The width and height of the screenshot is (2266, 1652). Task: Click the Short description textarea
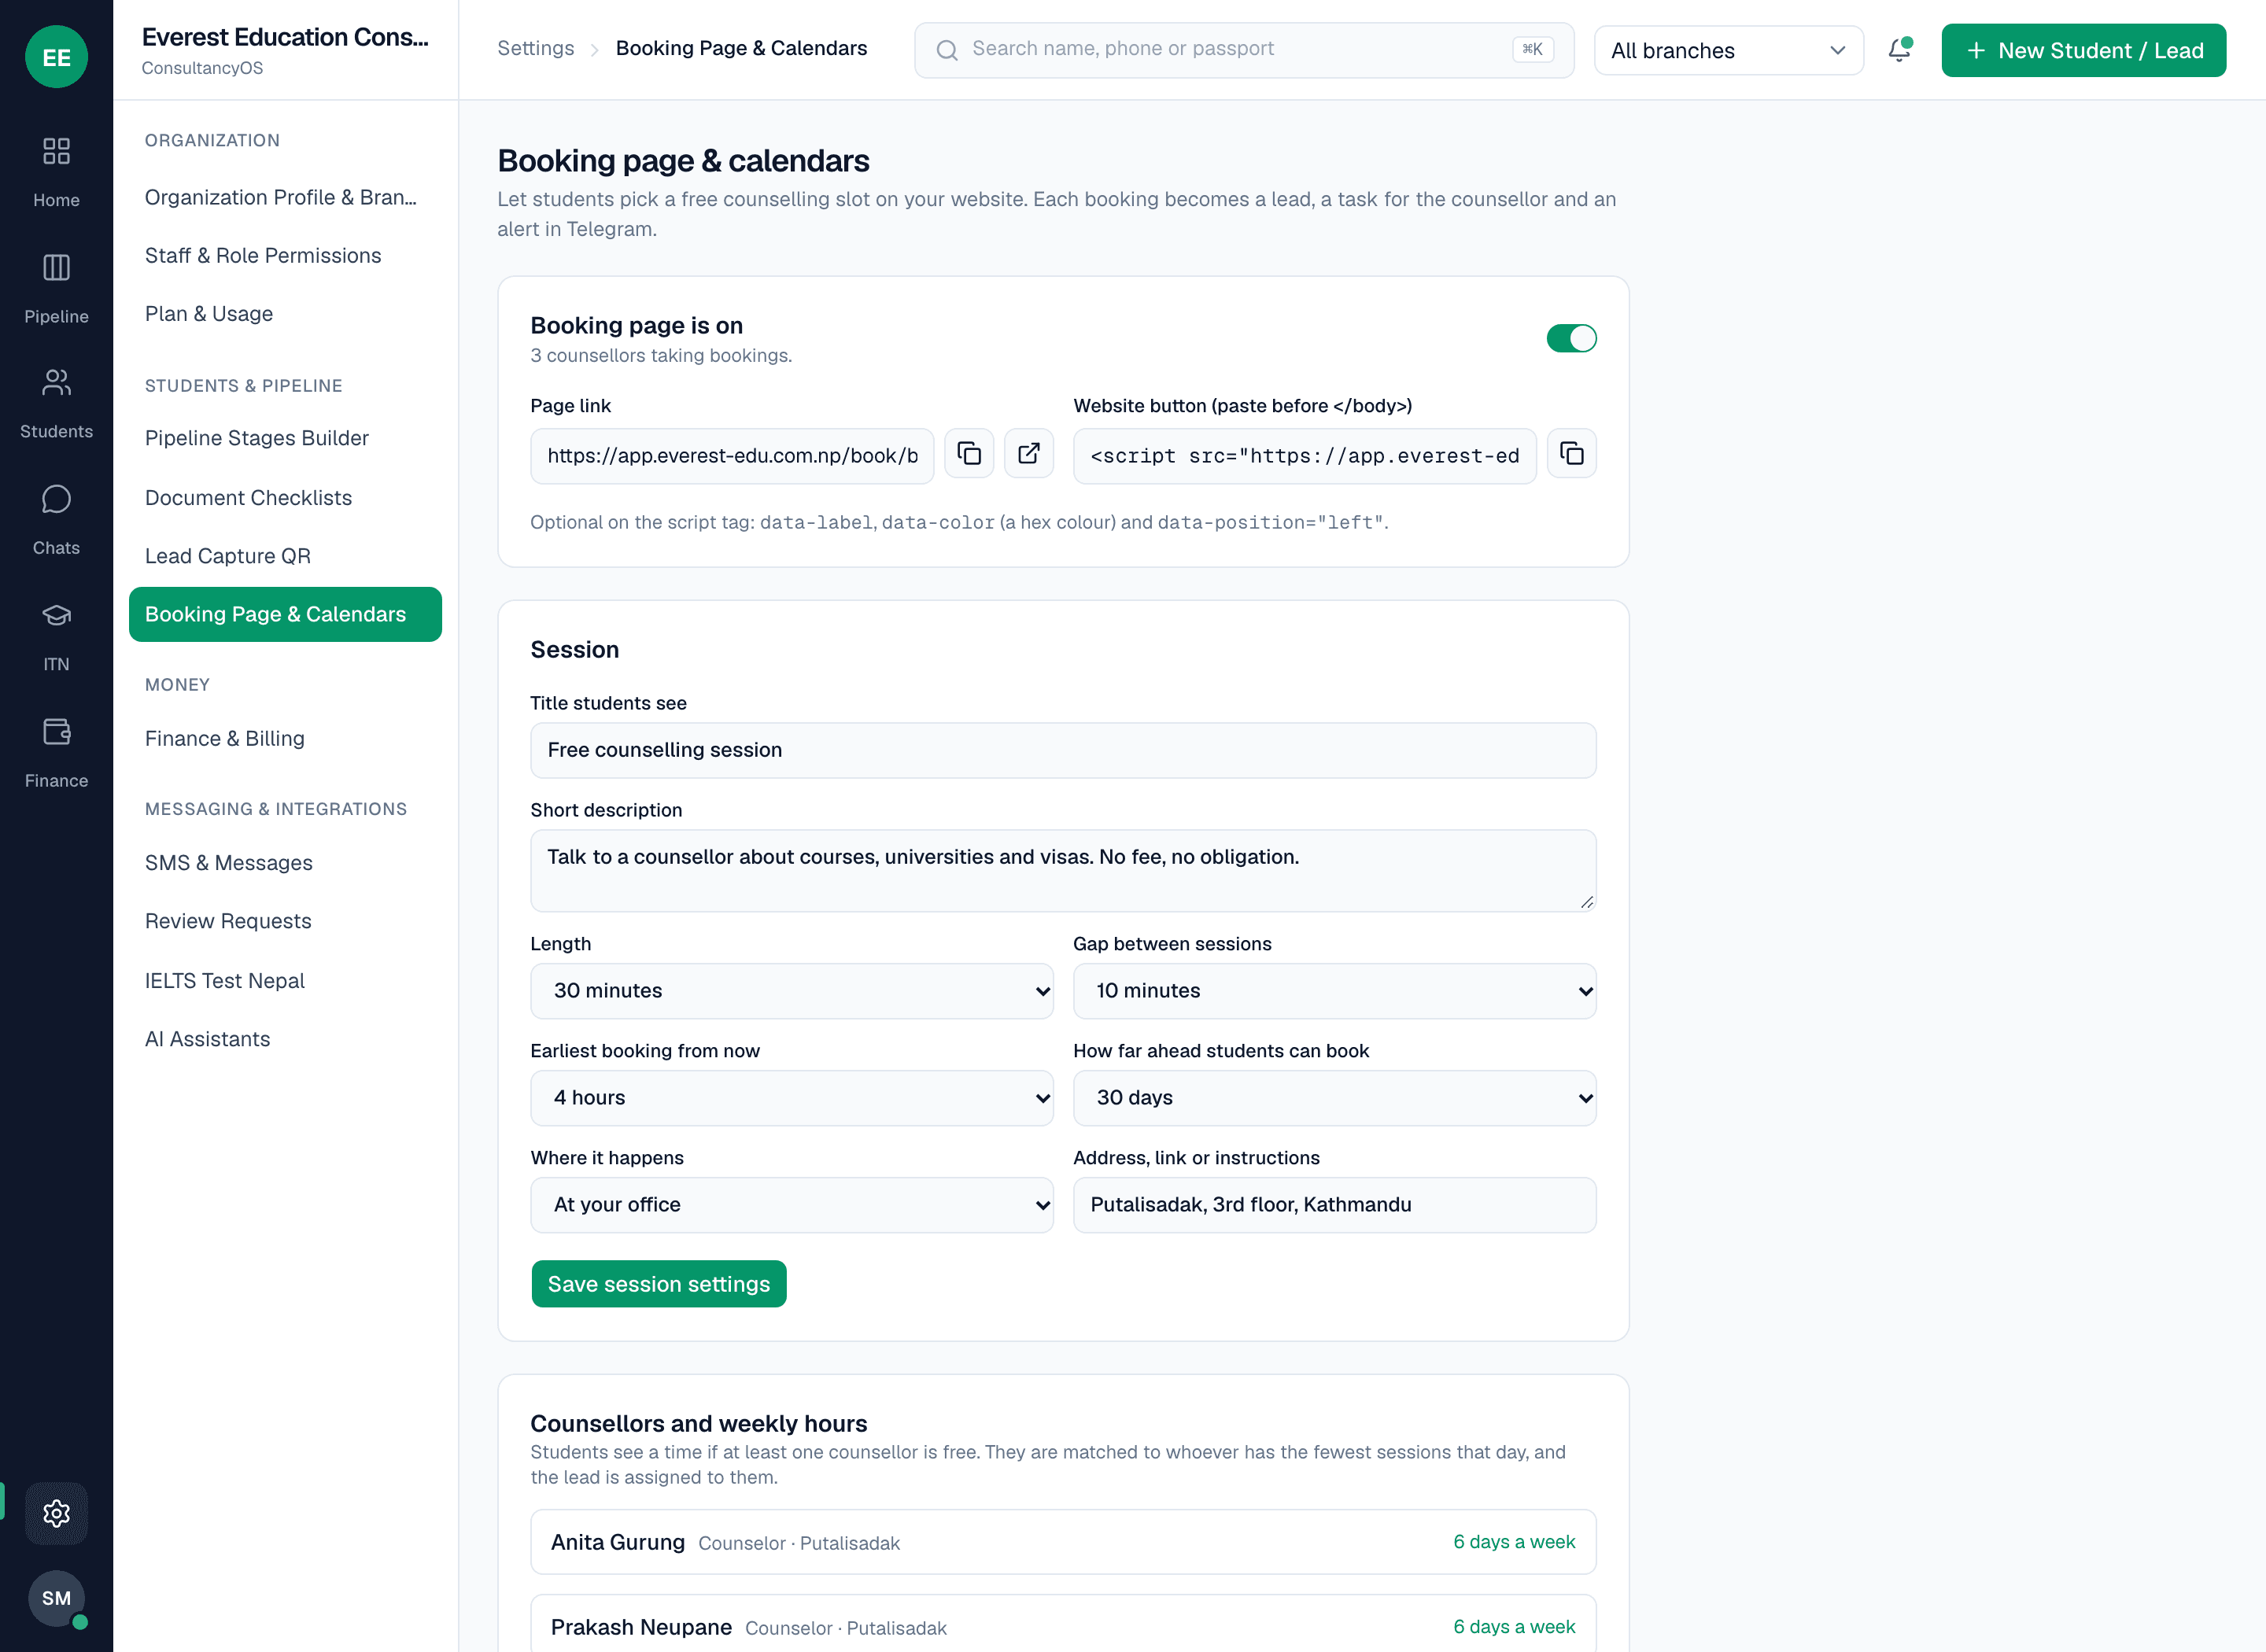1063,871
